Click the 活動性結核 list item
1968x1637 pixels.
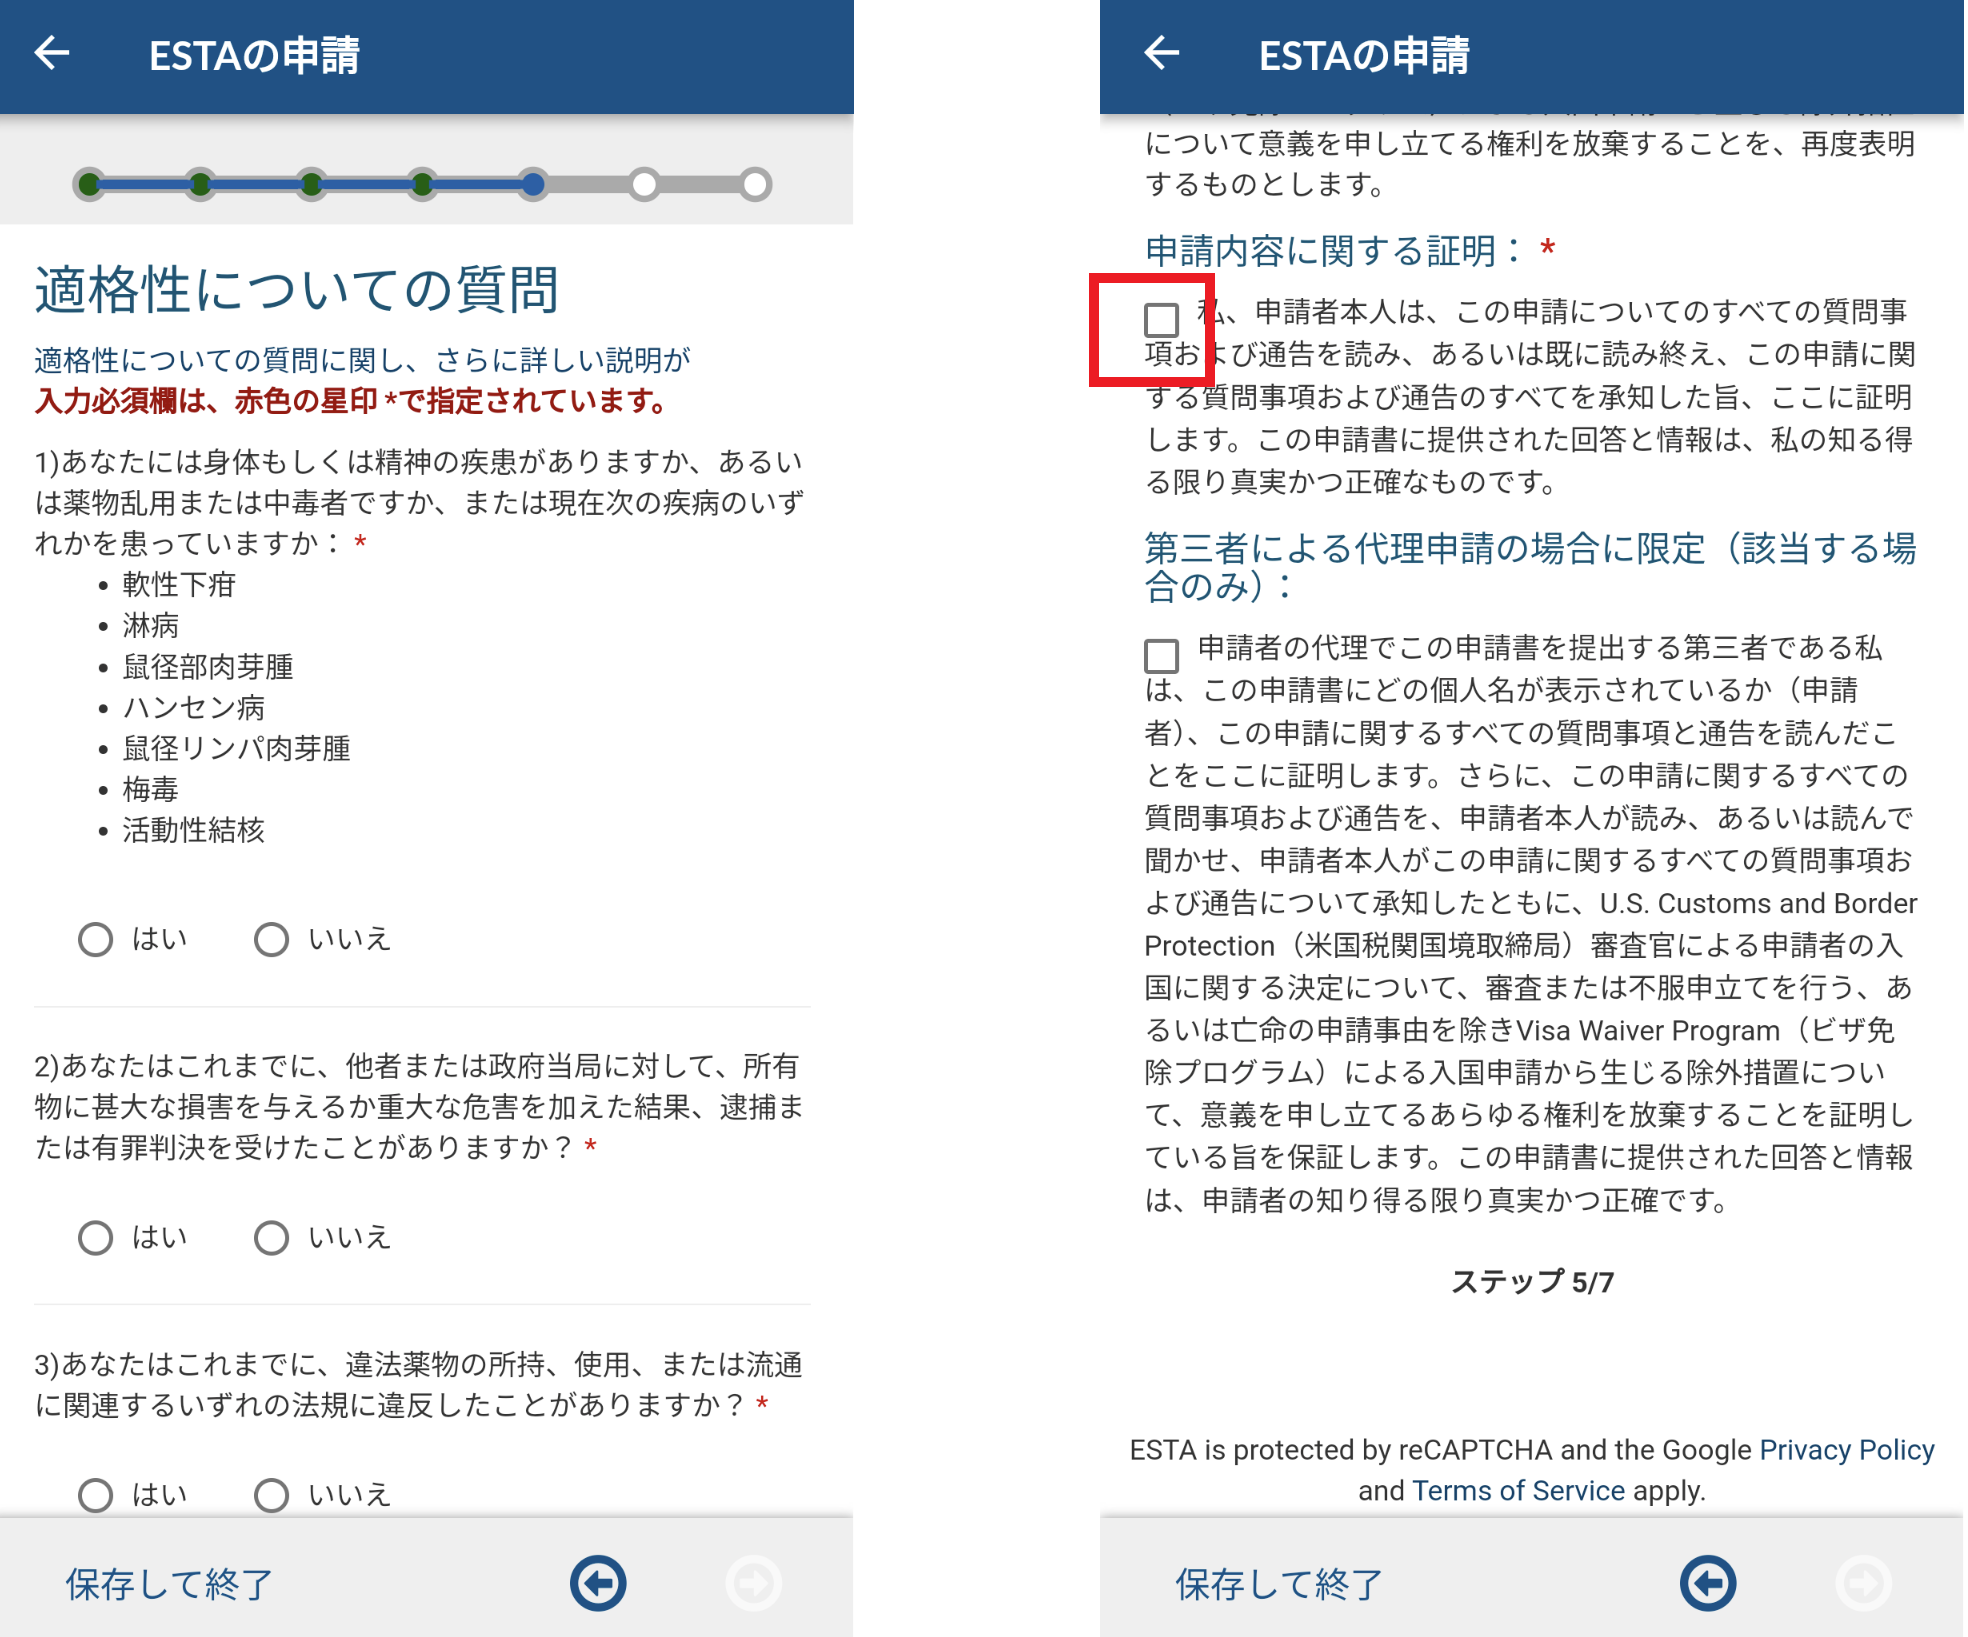click(x=194, y=830)
